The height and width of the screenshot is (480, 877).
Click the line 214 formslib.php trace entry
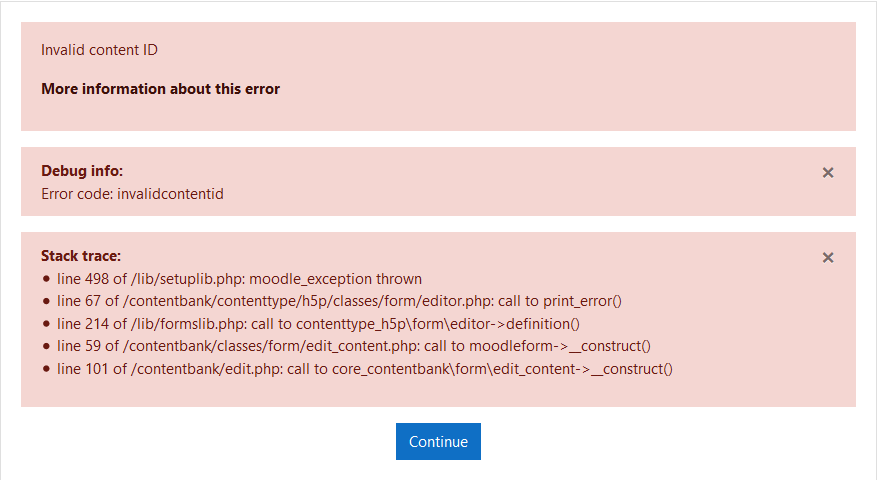(x=318, y=324)
